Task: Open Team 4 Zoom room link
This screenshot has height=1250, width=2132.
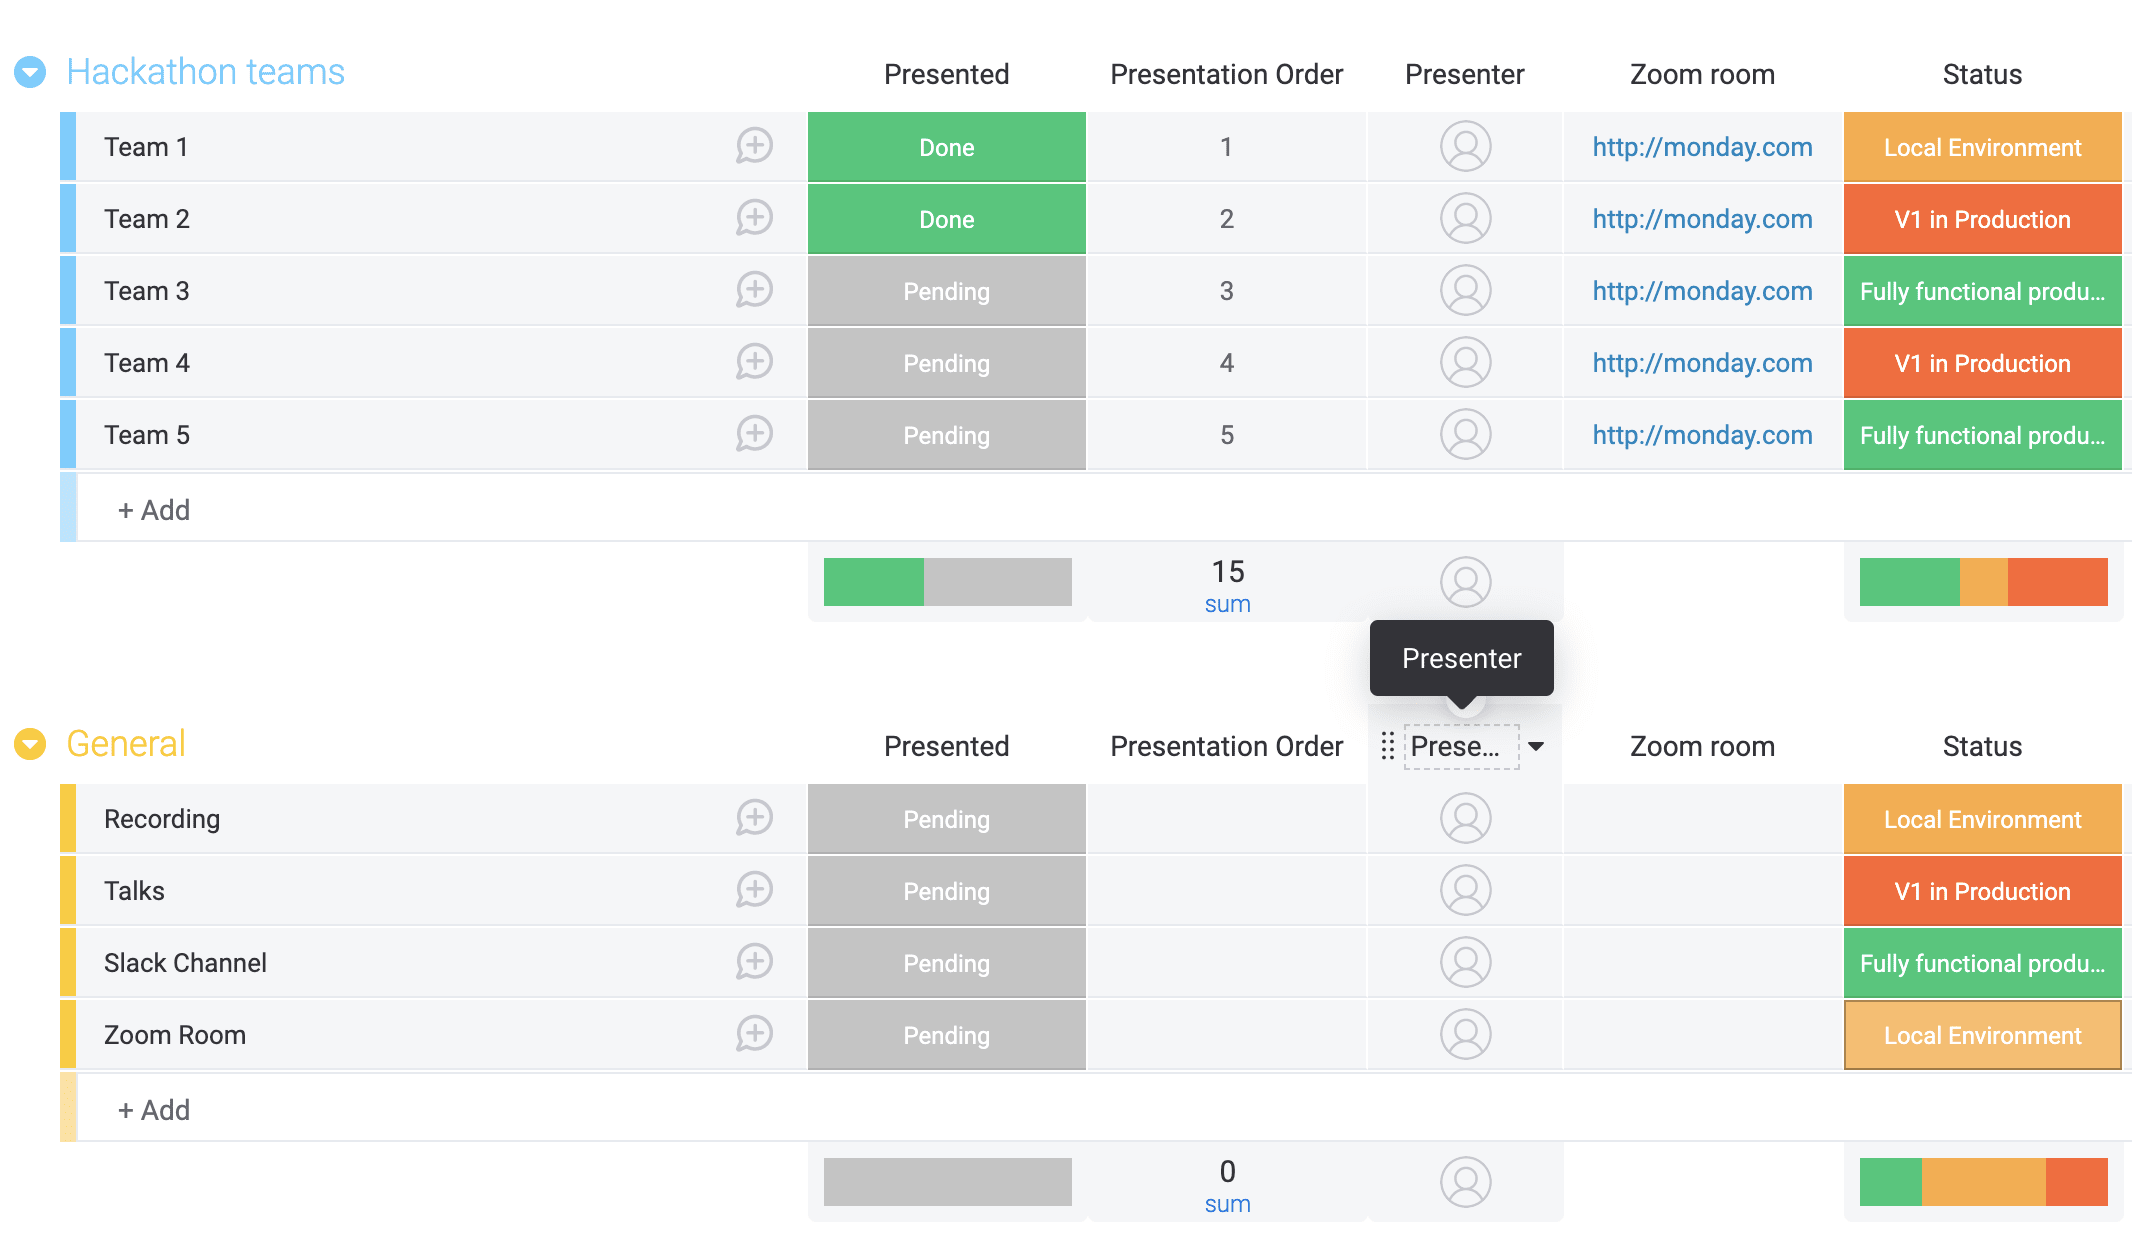Action: [x=1702, y=363]
